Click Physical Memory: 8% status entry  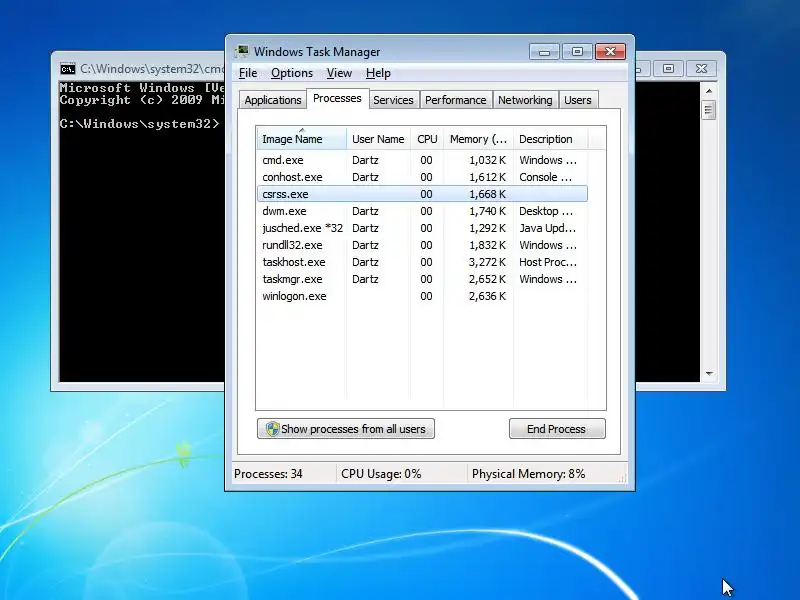pos(529,473)
